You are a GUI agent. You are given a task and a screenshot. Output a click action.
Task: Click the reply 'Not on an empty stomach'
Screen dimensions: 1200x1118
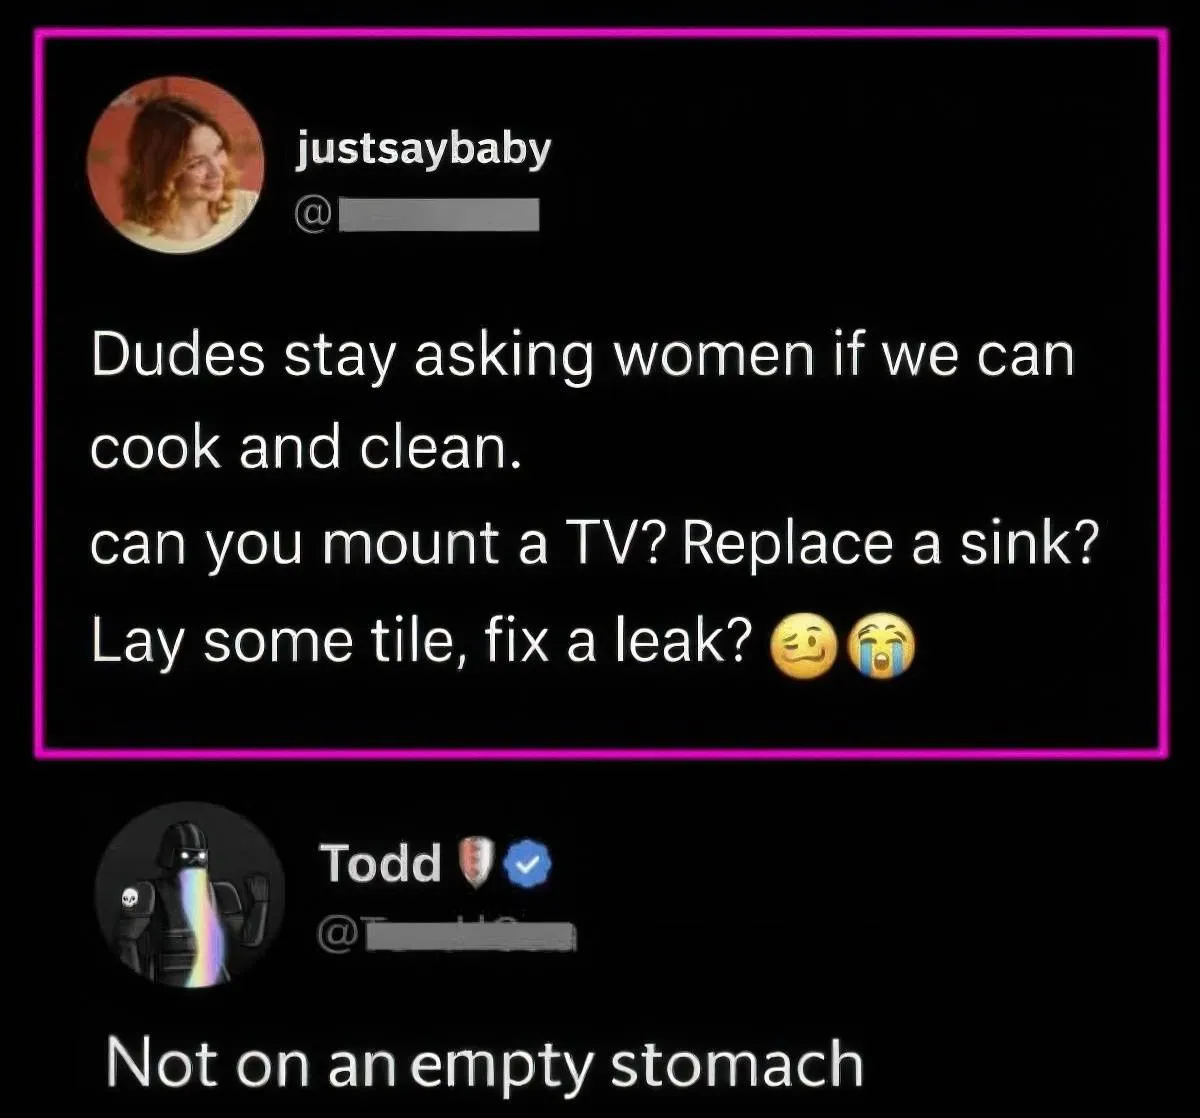(x=484, y=1063)
